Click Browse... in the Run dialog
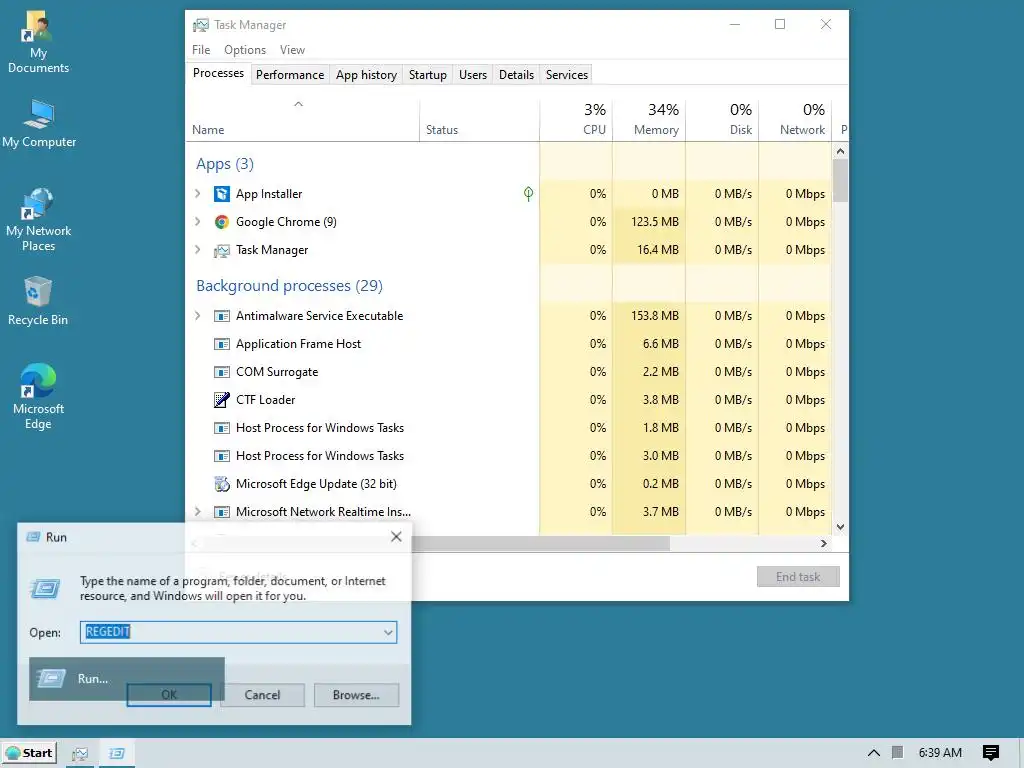 356,695
